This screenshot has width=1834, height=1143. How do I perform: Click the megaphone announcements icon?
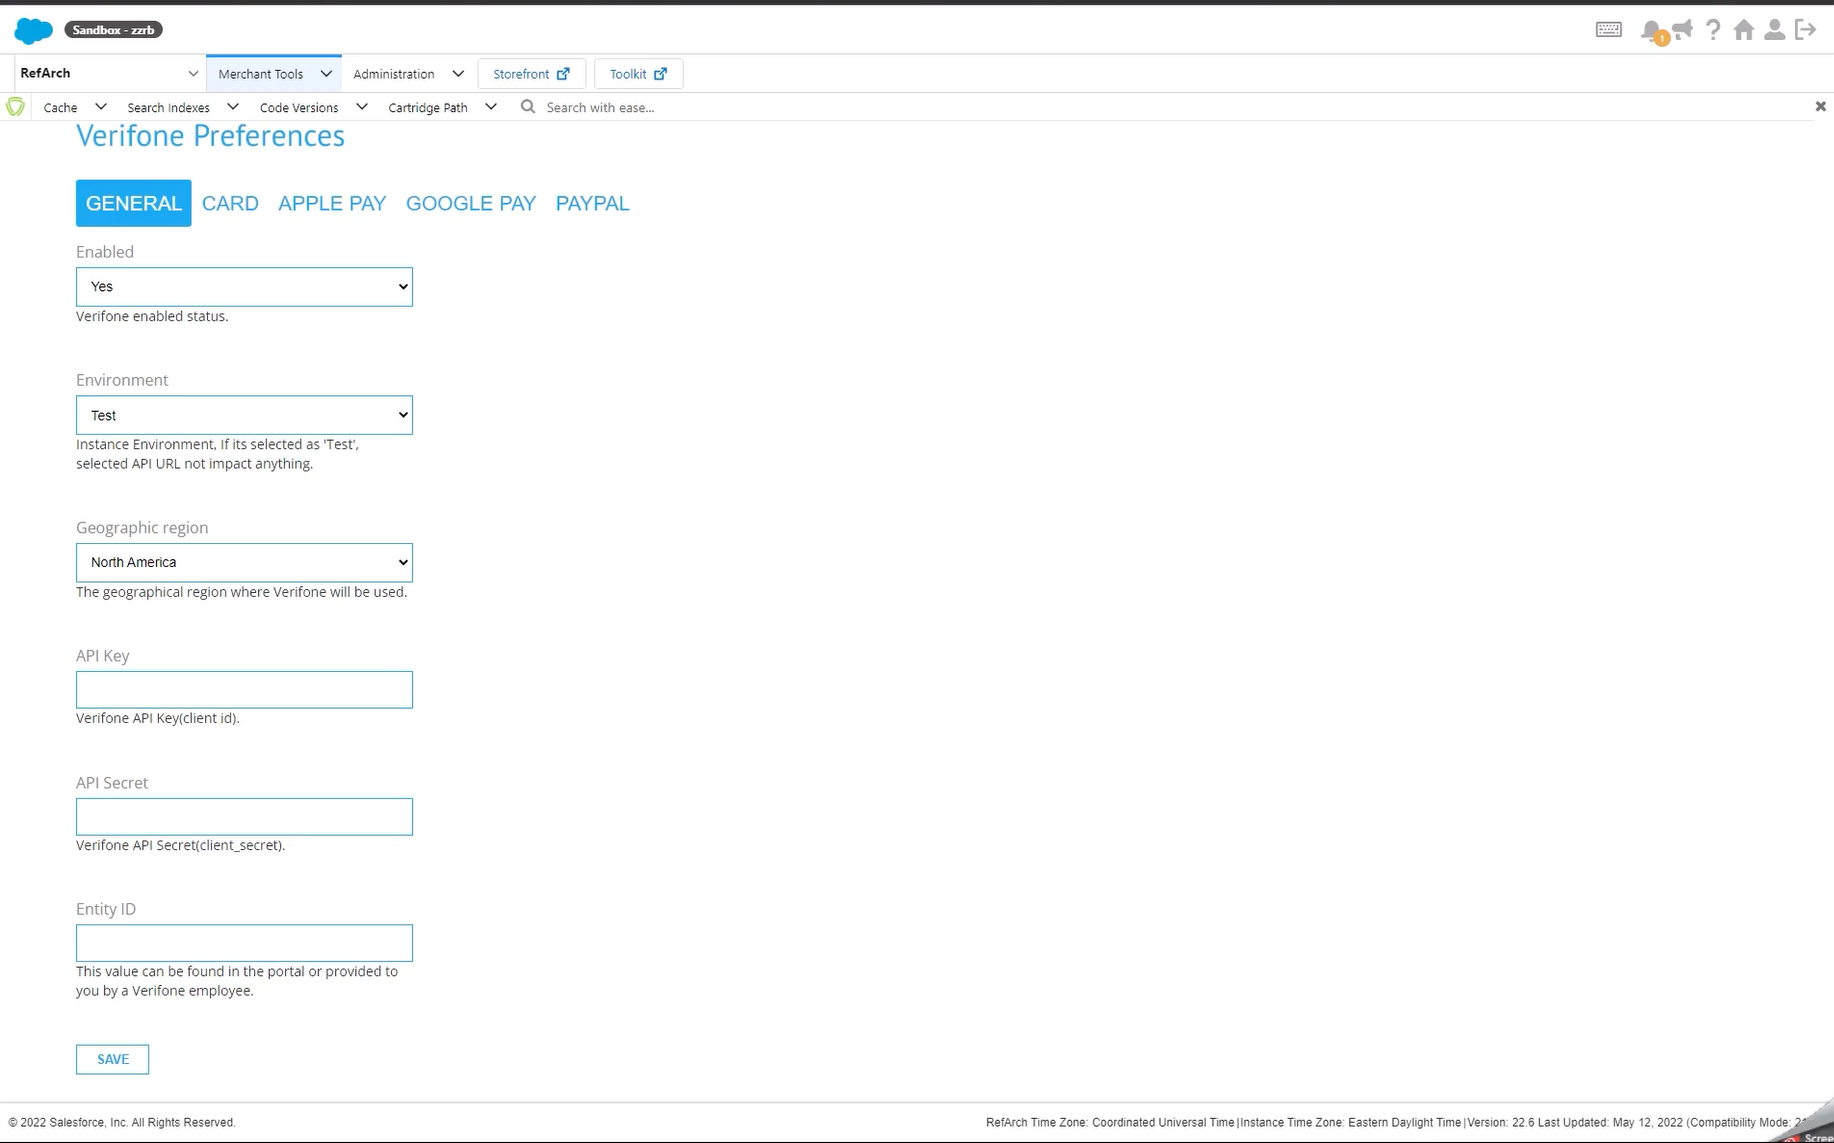coord(1683,31)
